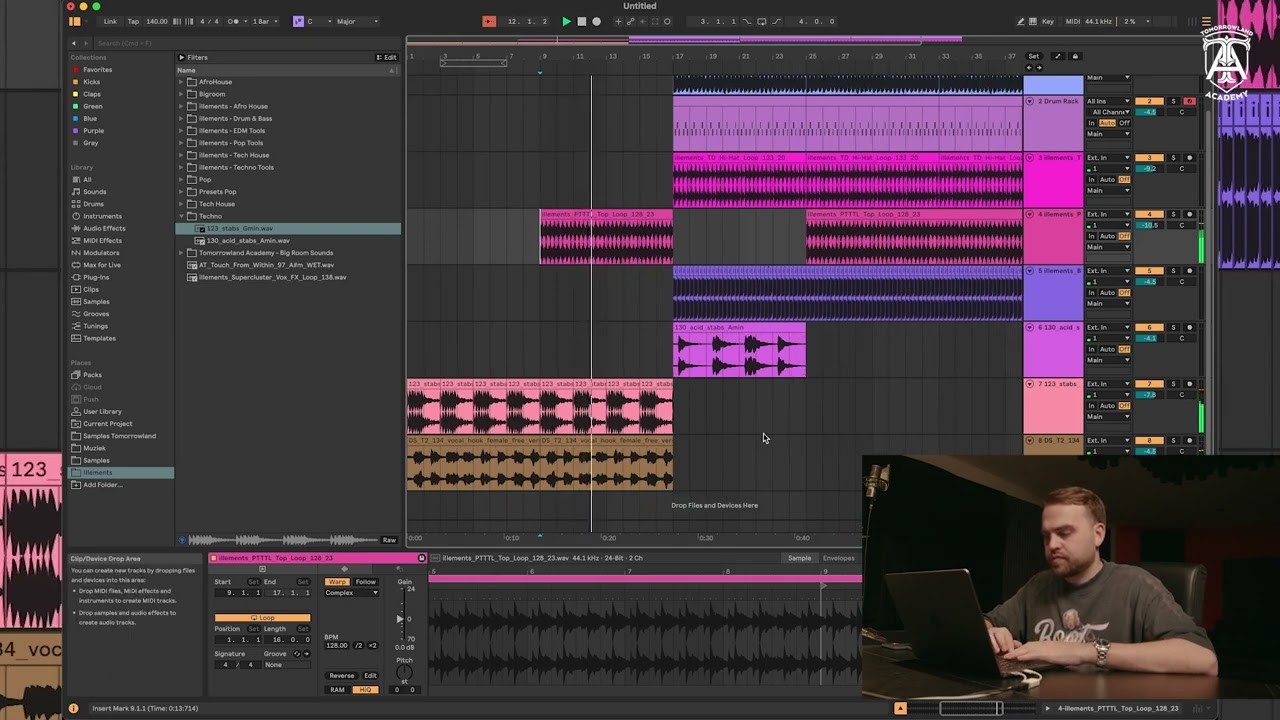This screenshot has width=1280, height=720.
Task: Toggle browser preview headphones icon
Action: coord(182,540)
